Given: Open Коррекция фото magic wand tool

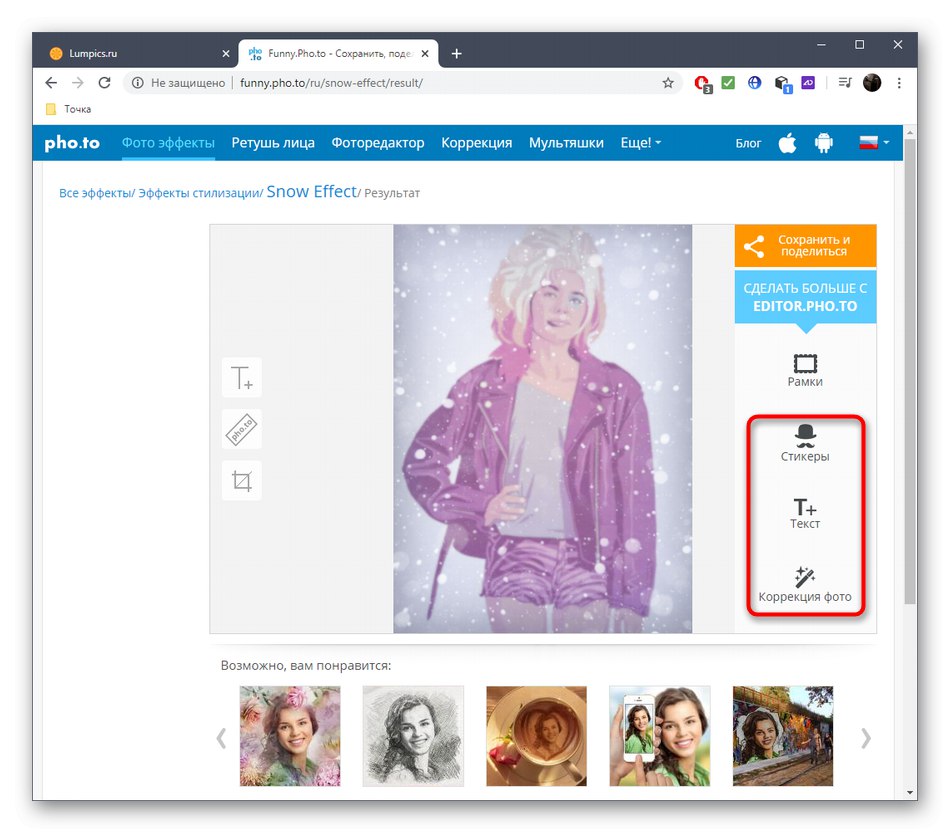Looking at the screenshot, I should tap(805, 585).
